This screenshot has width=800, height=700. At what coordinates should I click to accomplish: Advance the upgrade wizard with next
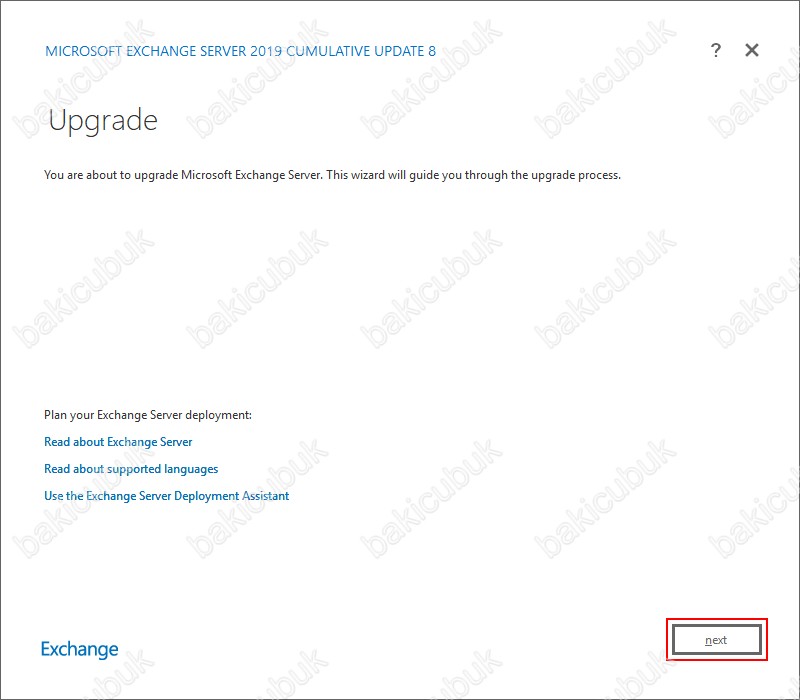tap(716, 640)
